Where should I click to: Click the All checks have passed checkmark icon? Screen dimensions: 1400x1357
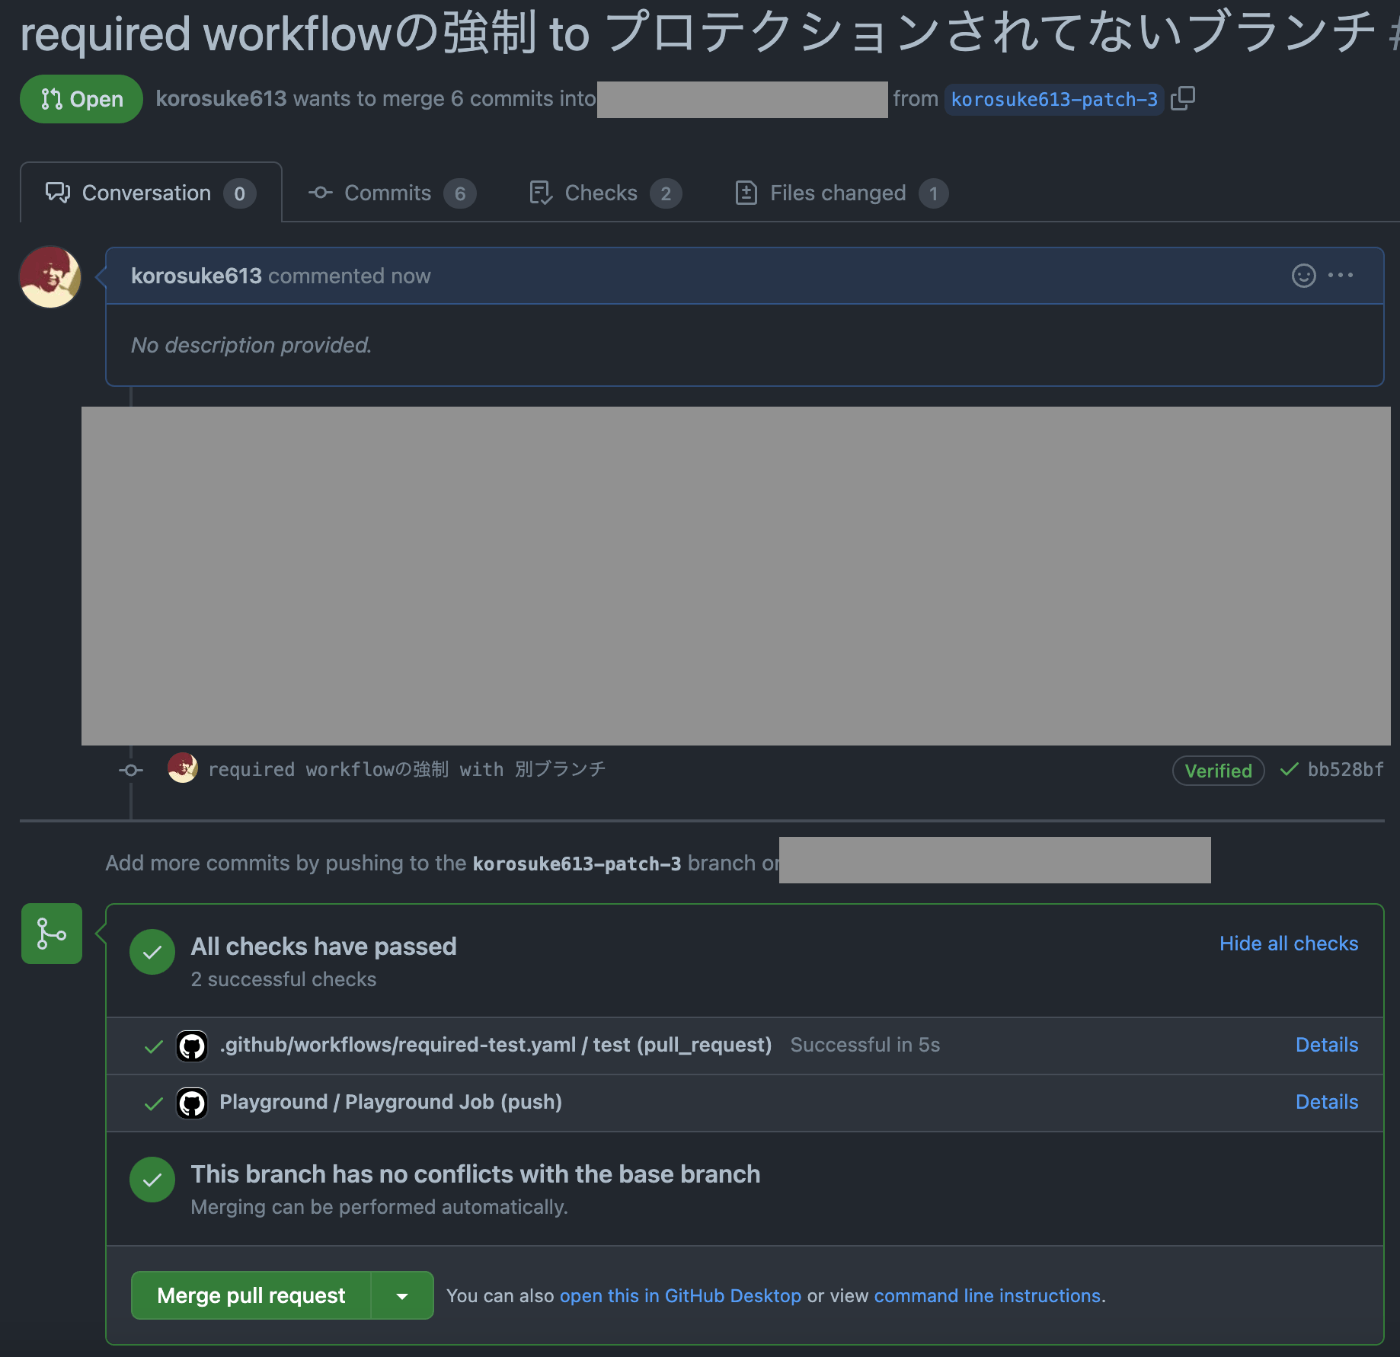(152, 953)
